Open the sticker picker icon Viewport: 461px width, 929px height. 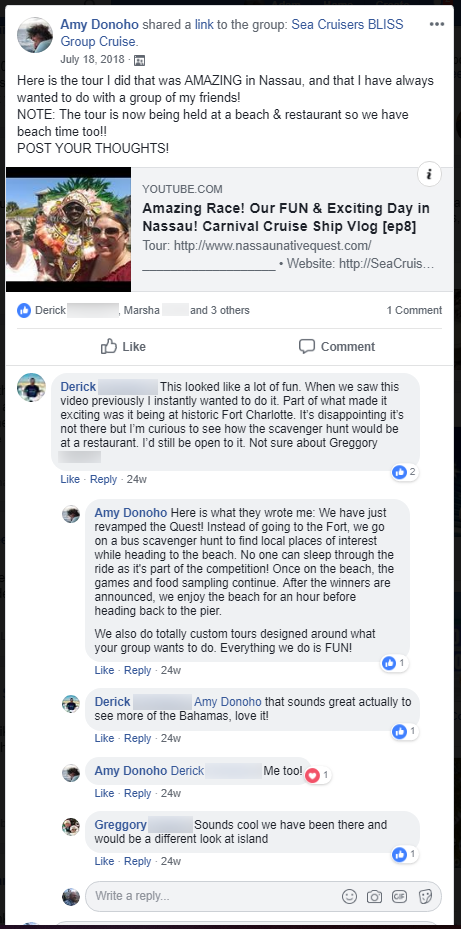click(425, 896)
